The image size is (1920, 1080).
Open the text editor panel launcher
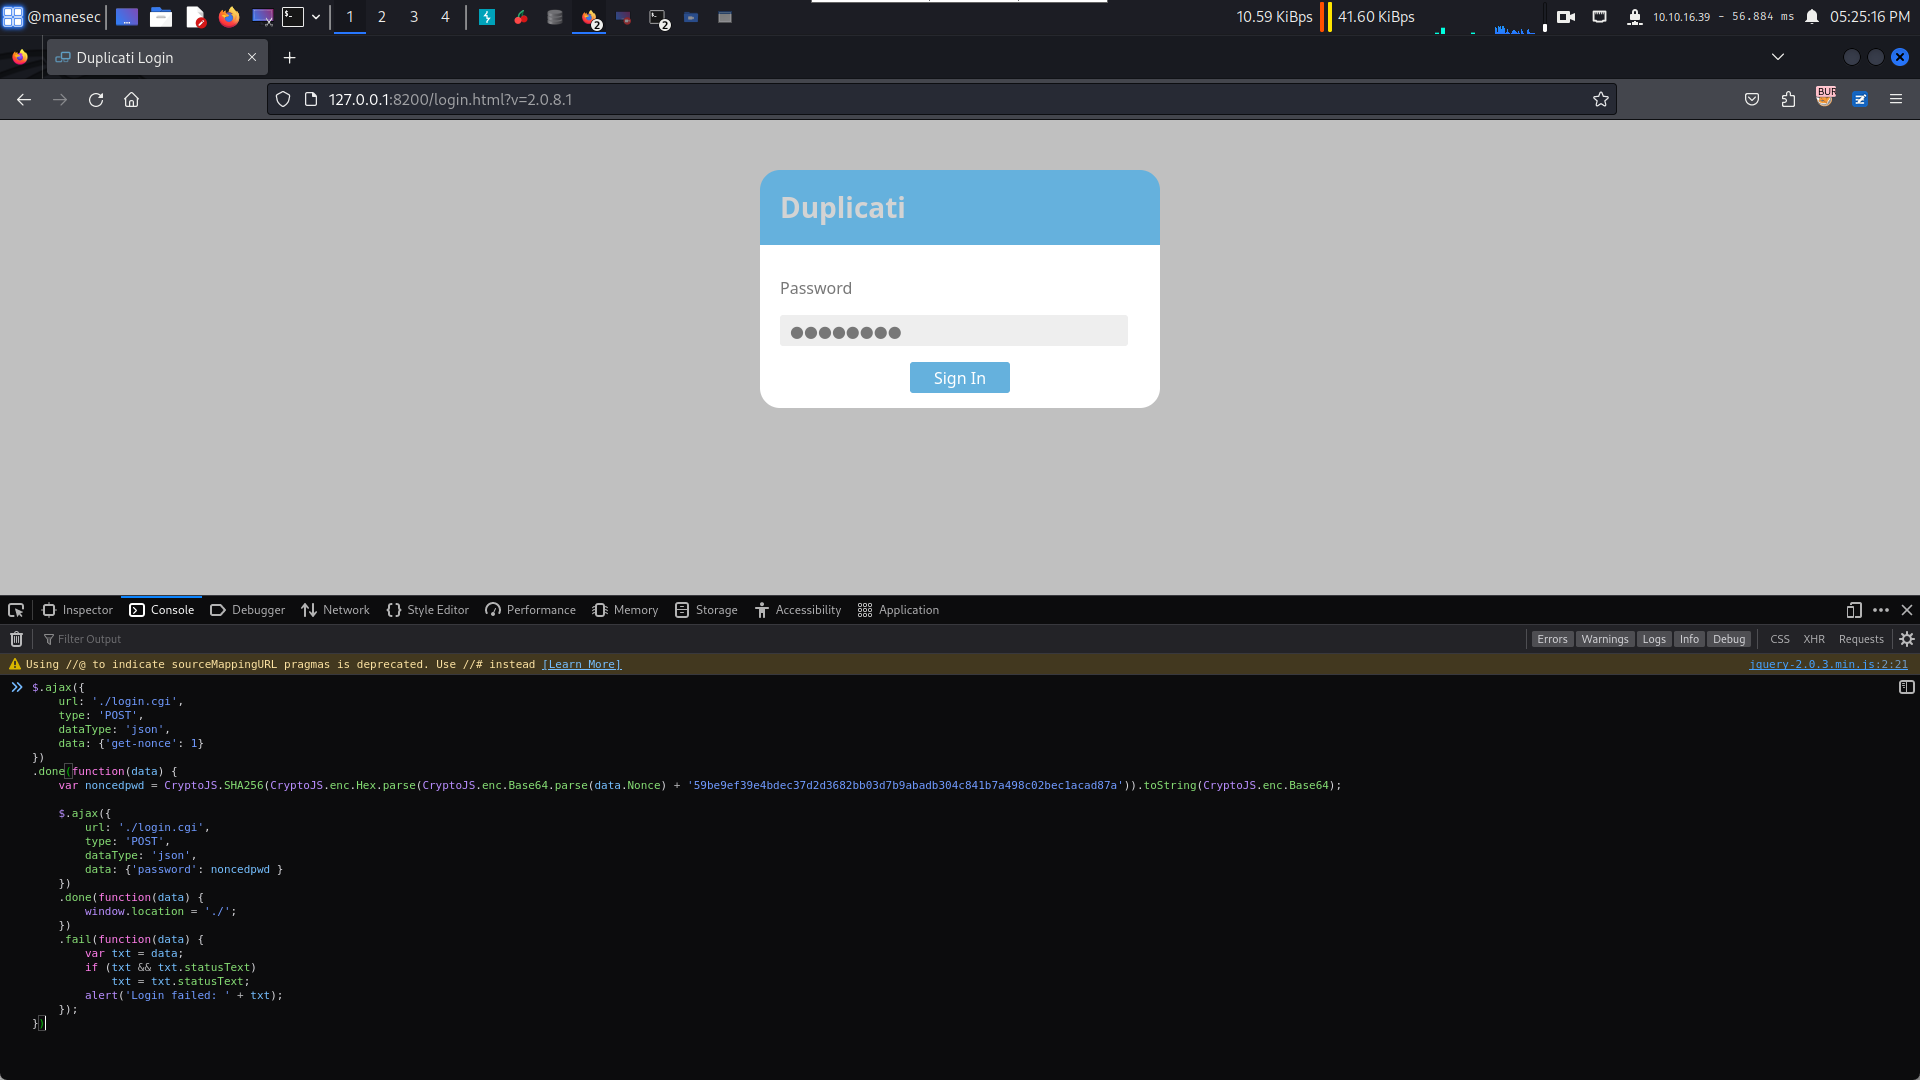196,17
